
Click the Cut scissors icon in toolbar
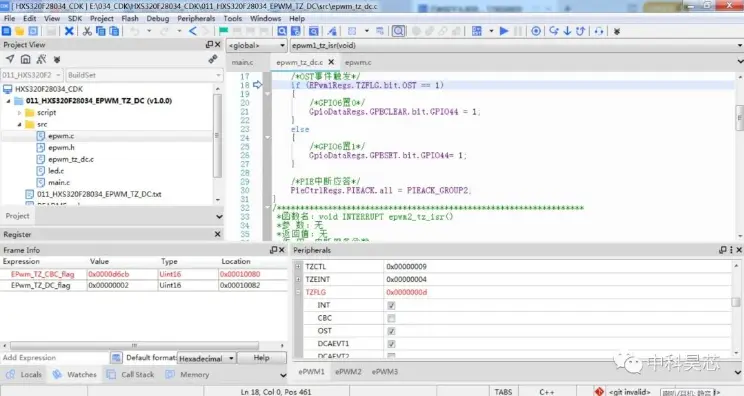[x=87, y=31]
